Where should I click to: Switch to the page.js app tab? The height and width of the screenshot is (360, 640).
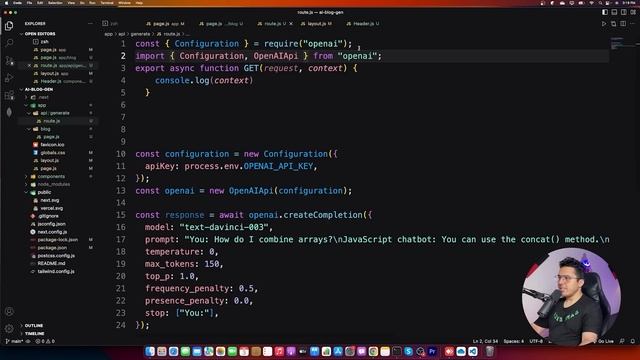tap(165, 24)
